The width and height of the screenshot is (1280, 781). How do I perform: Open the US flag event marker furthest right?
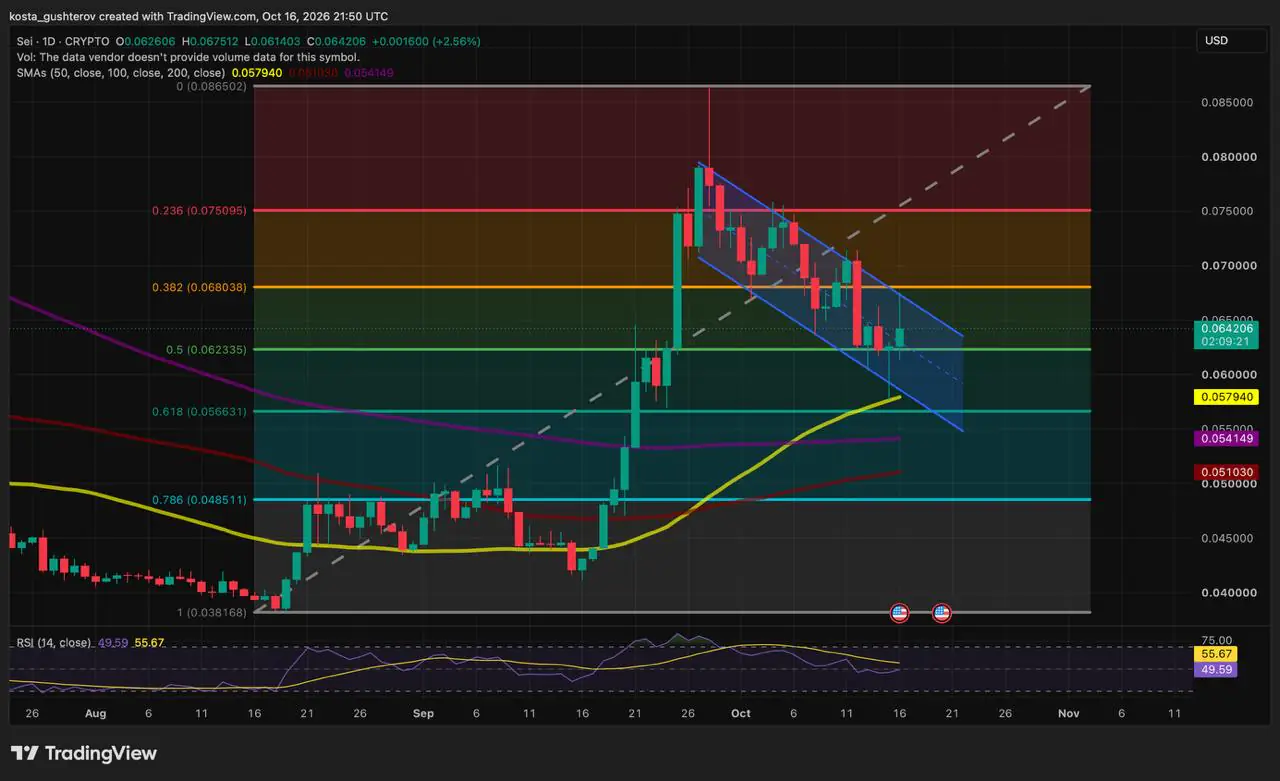941,612
